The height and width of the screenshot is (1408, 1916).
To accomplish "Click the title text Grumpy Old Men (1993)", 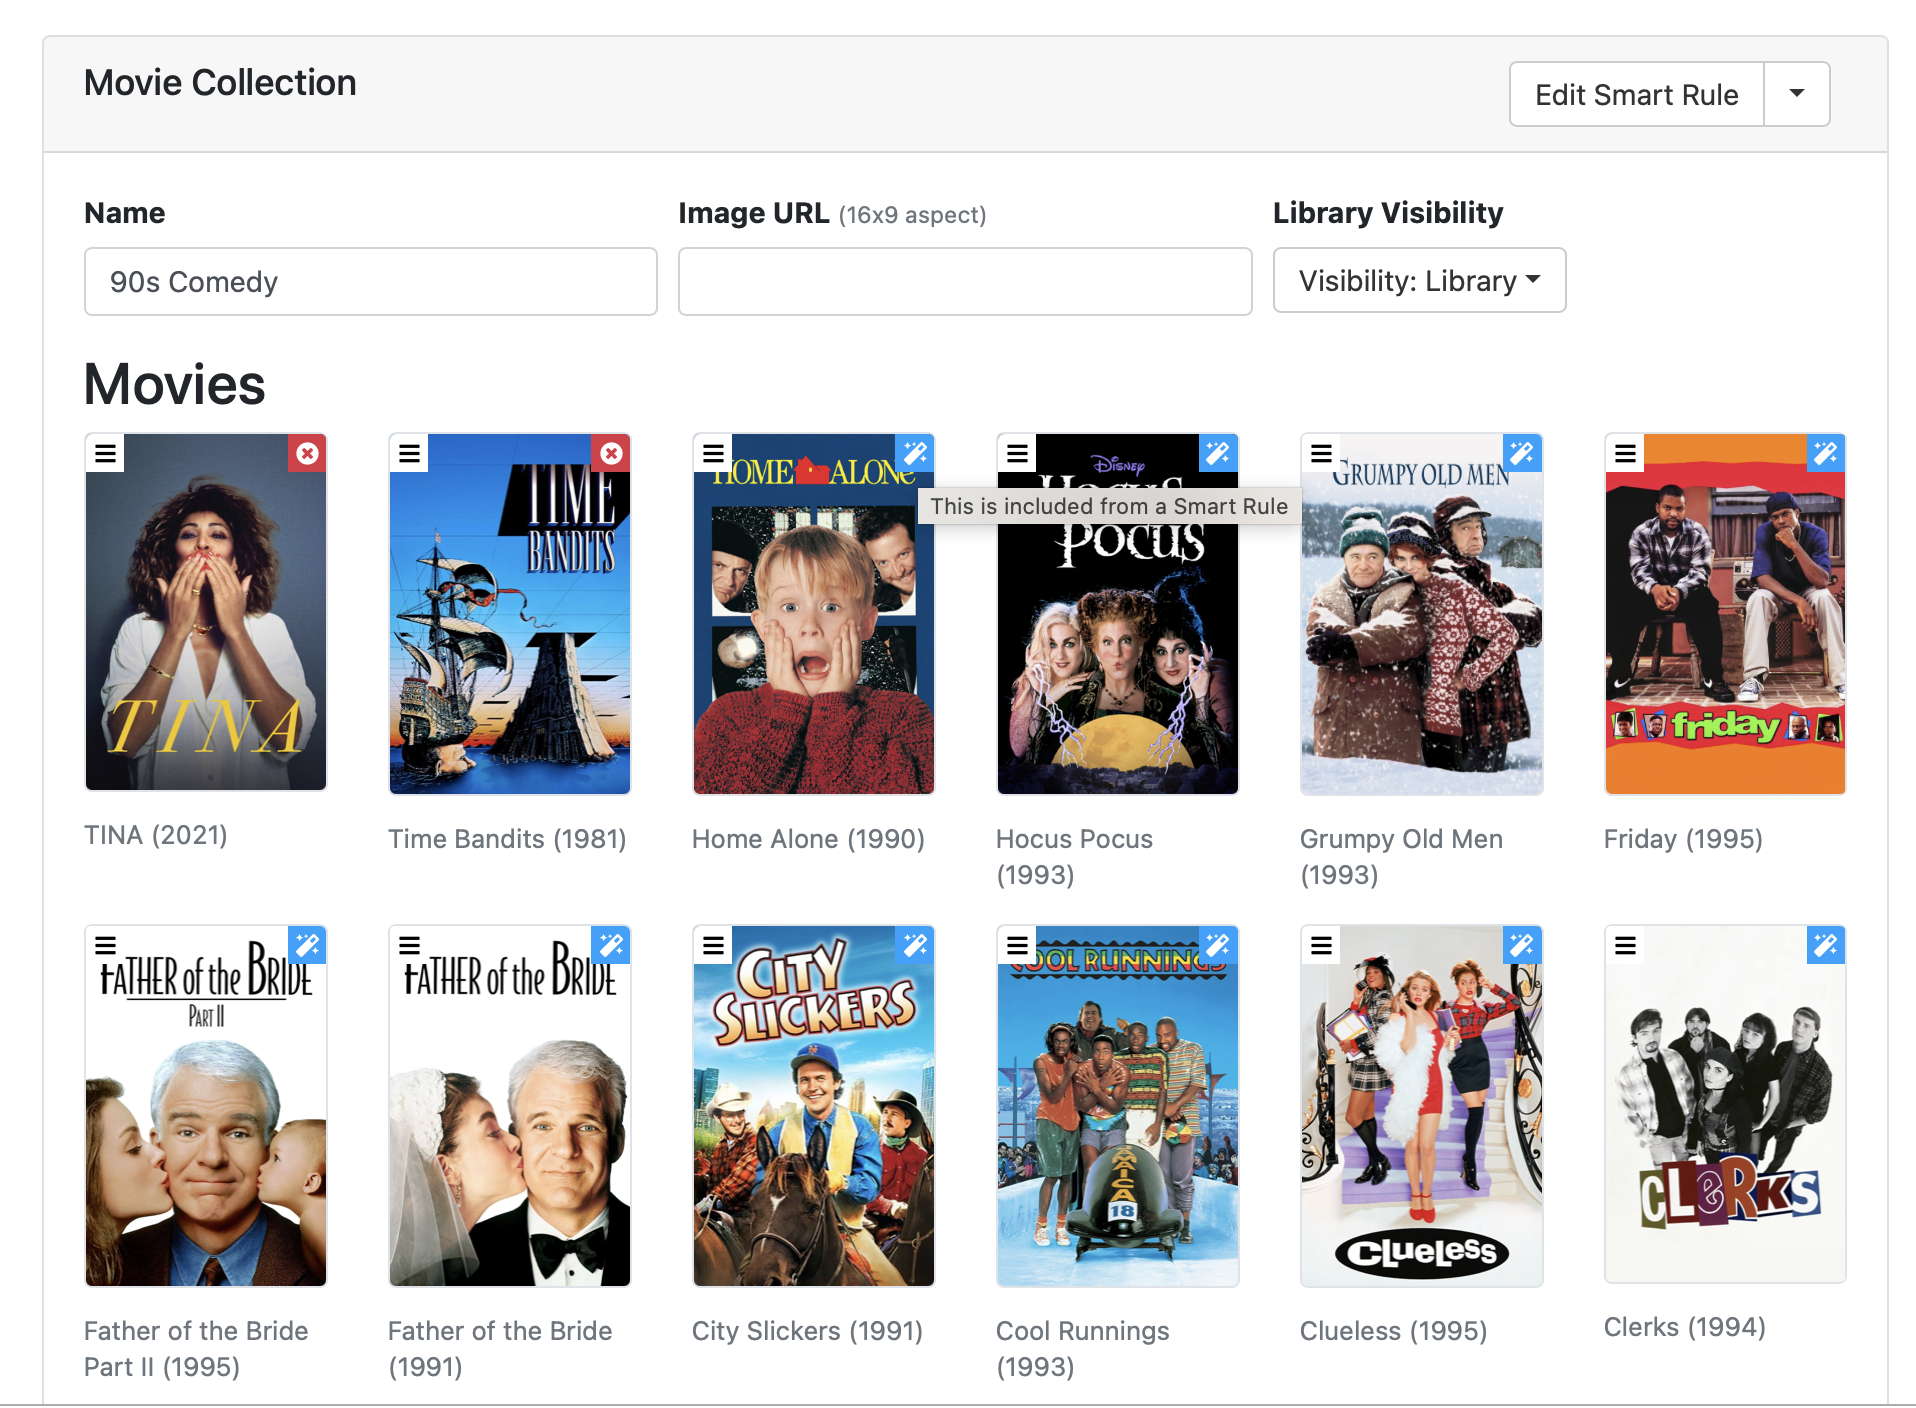I will [1401, 857].
